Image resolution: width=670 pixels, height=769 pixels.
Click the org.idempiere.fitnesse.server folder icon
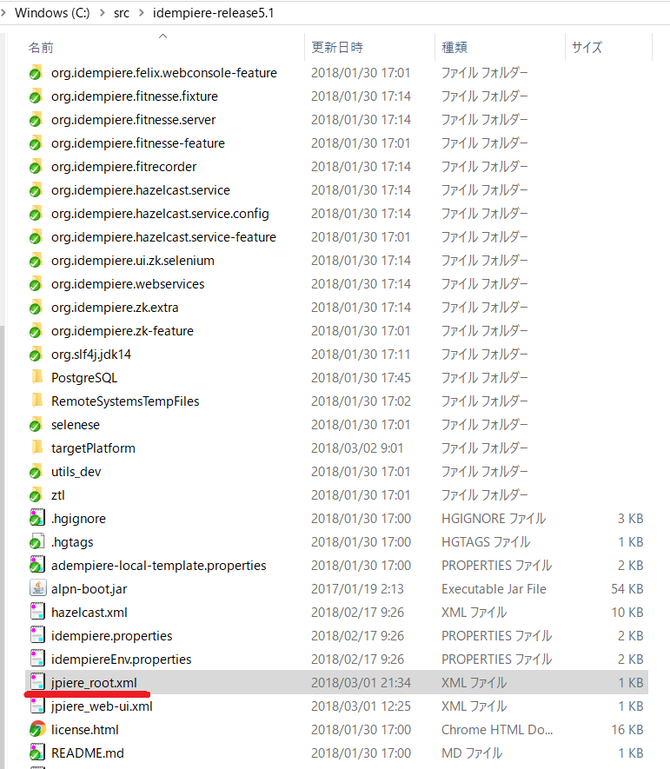coord(36,120)
